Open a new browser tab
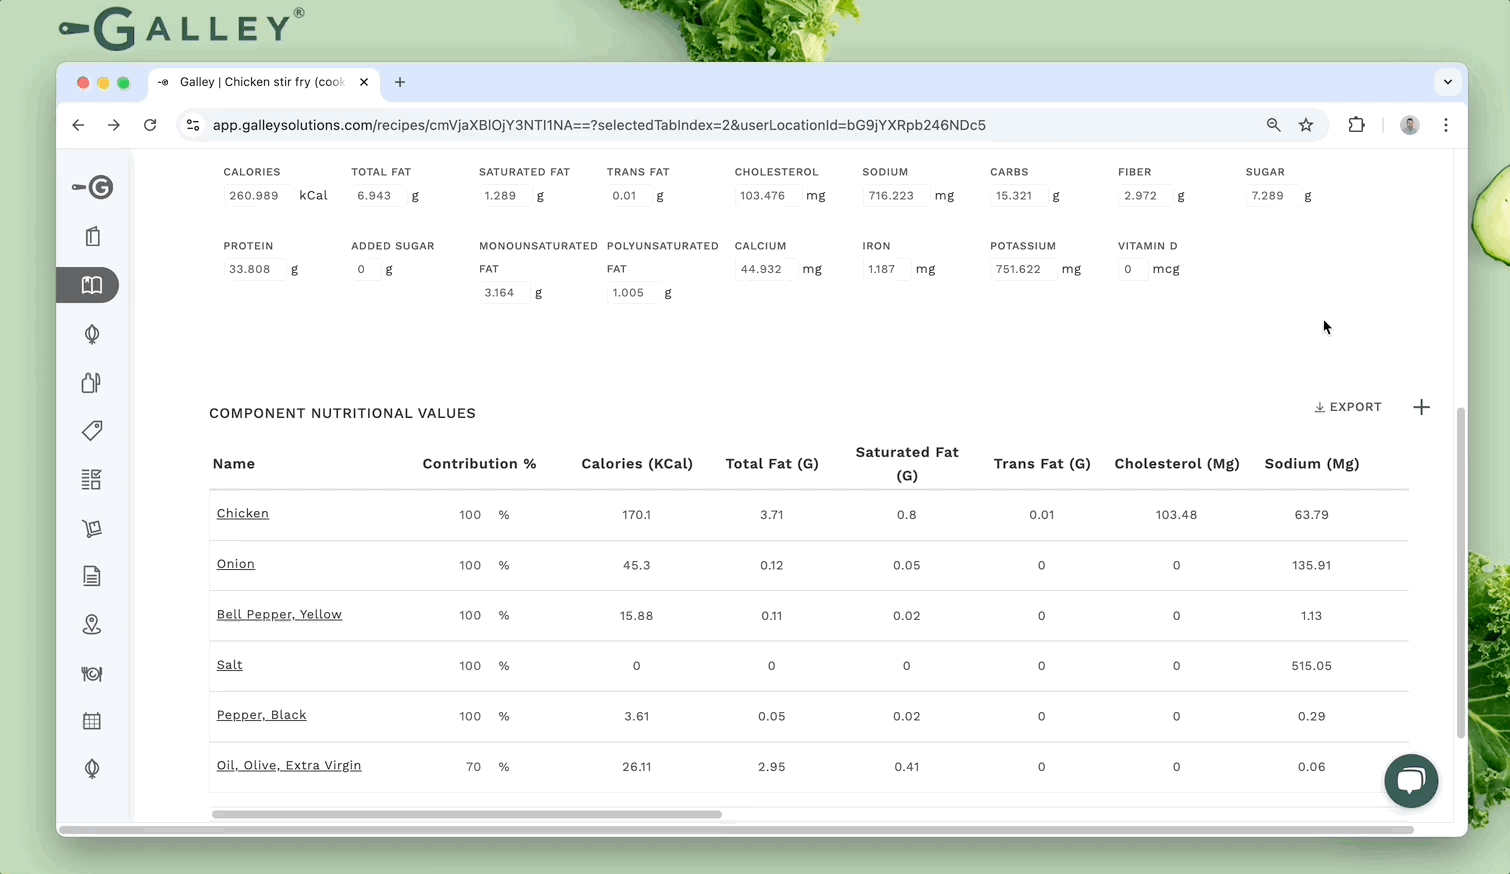The width and height of the screenshot is (1510, 874). pyautogui.click(x=400, y=82)
